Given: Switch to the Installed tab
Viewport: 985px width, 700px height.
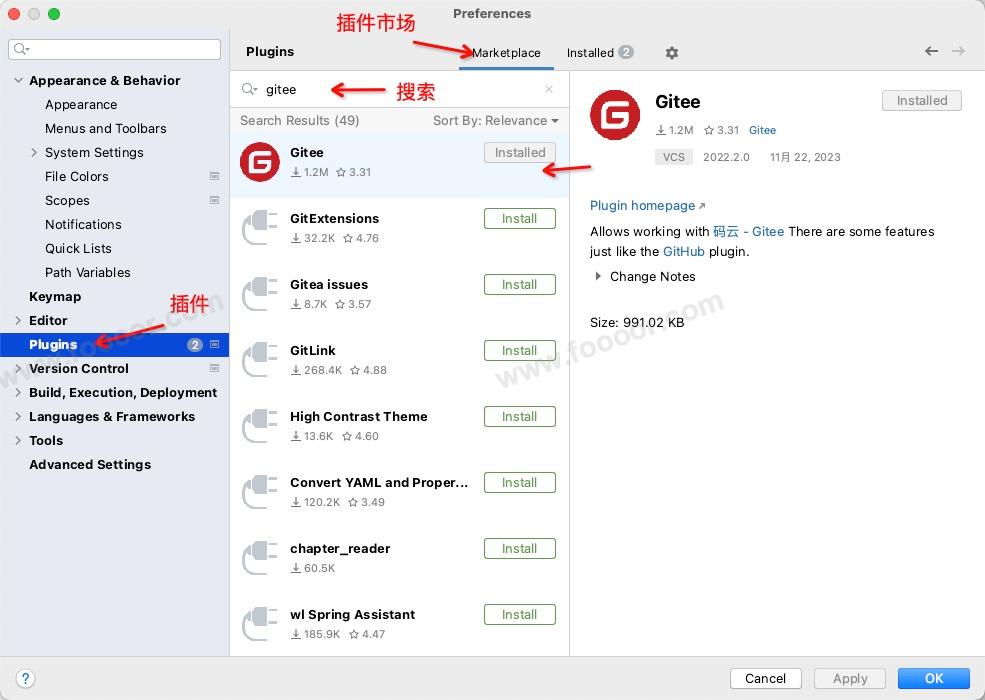Looking at the screenshot, I should (x=598, y=52).
